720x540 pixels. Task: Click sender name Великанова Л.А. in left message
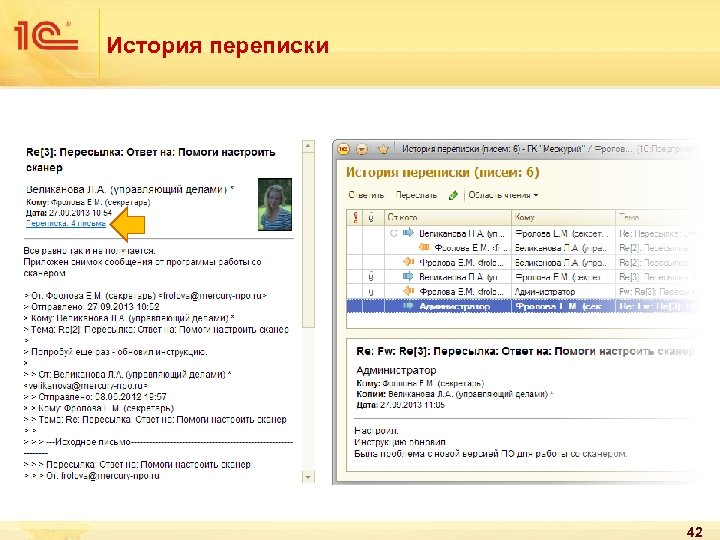[x=130, y=189]
